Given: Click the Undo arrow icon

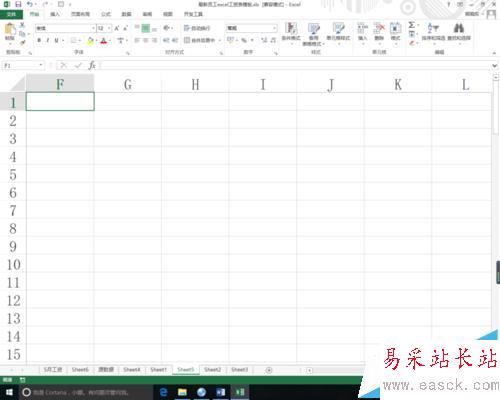Looking at the screenshot, I should pos(30,4).
